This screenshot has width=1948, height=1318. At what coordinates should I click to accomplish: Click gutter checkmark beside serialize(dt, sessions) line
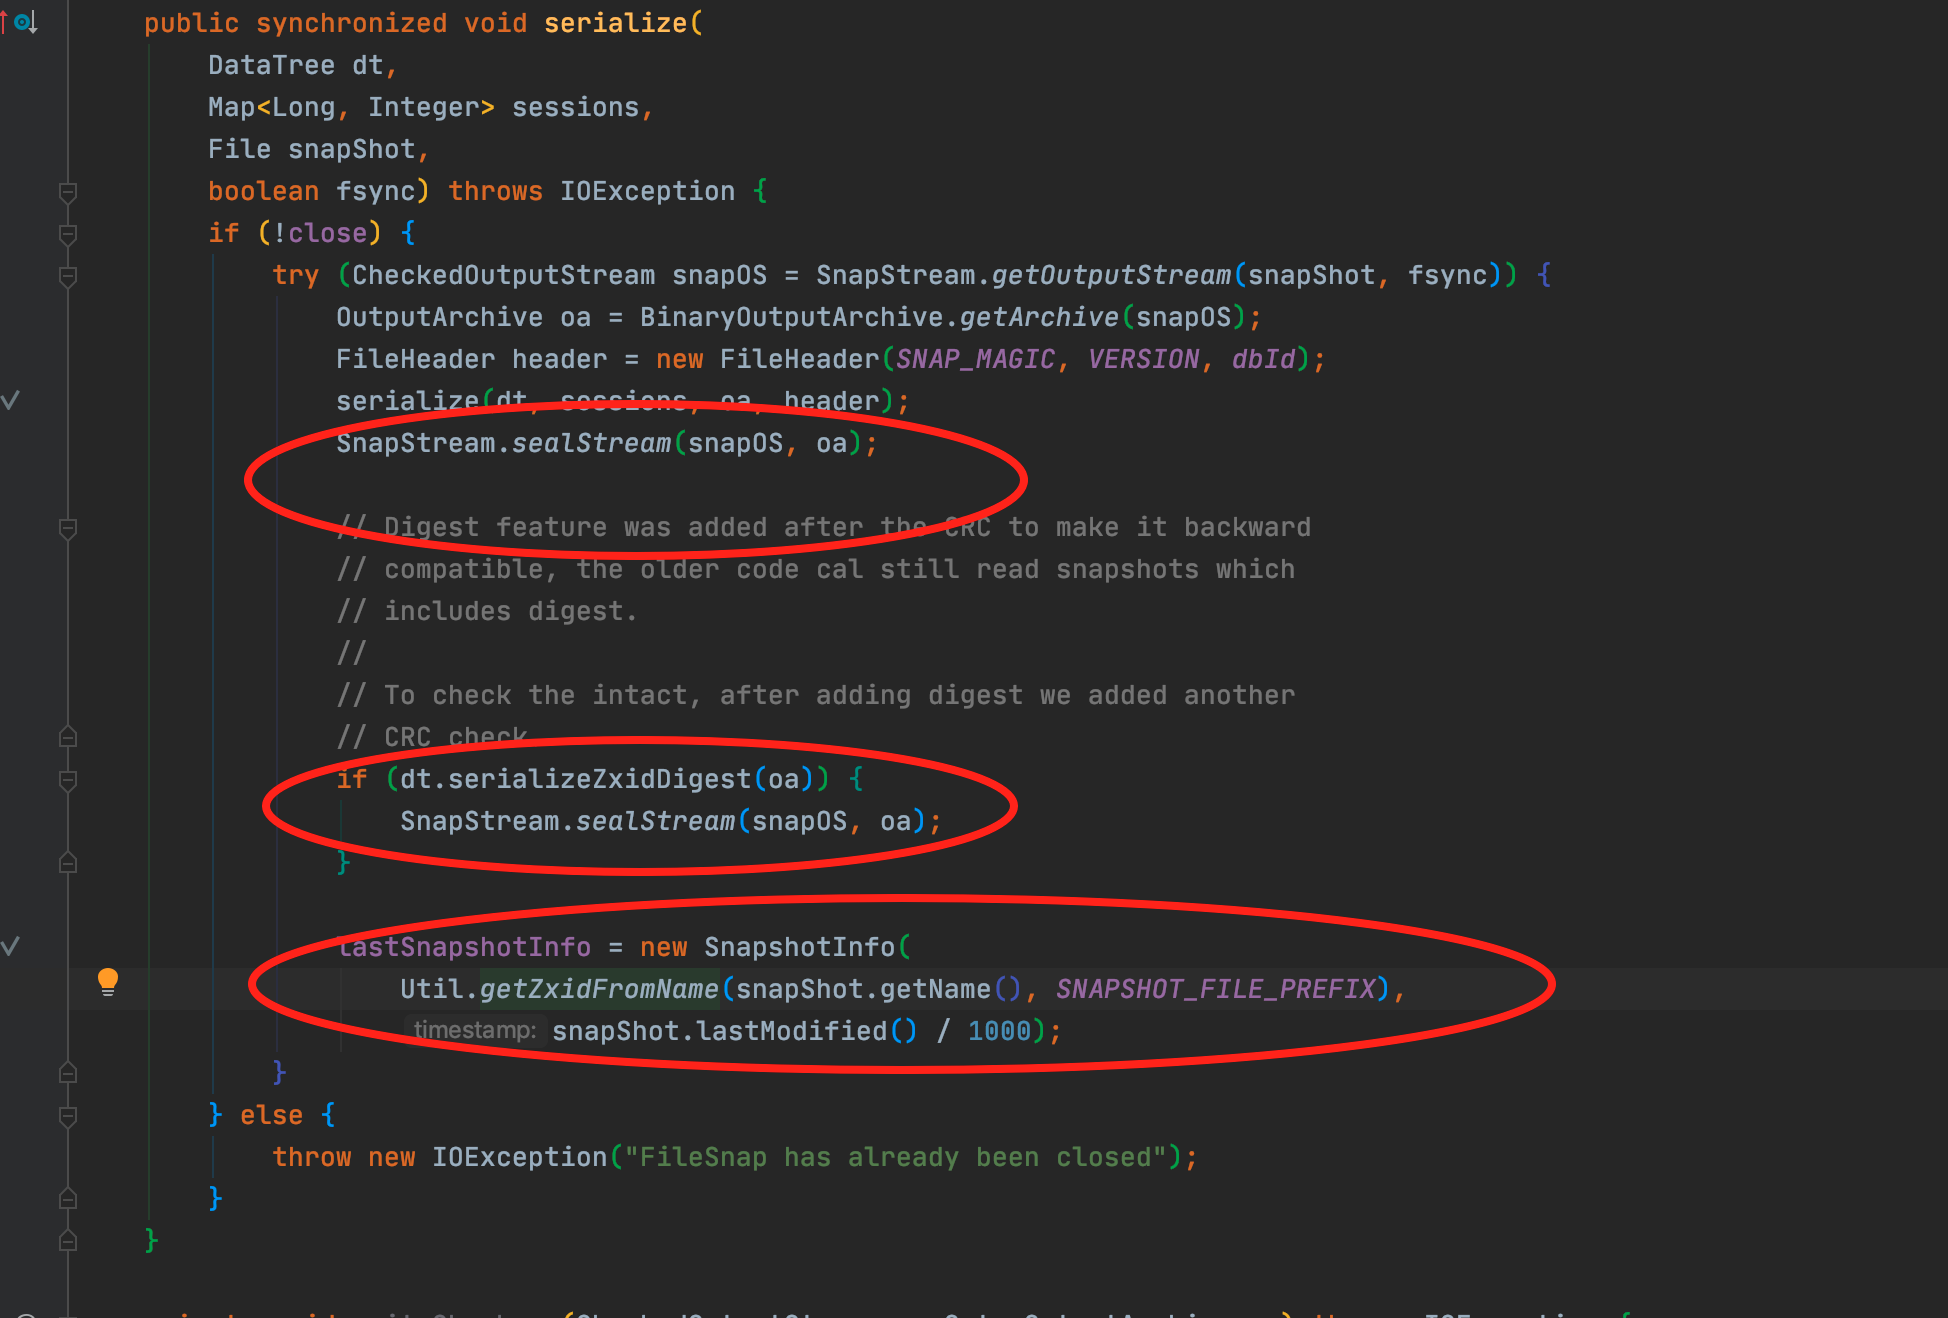click(10, 400)
